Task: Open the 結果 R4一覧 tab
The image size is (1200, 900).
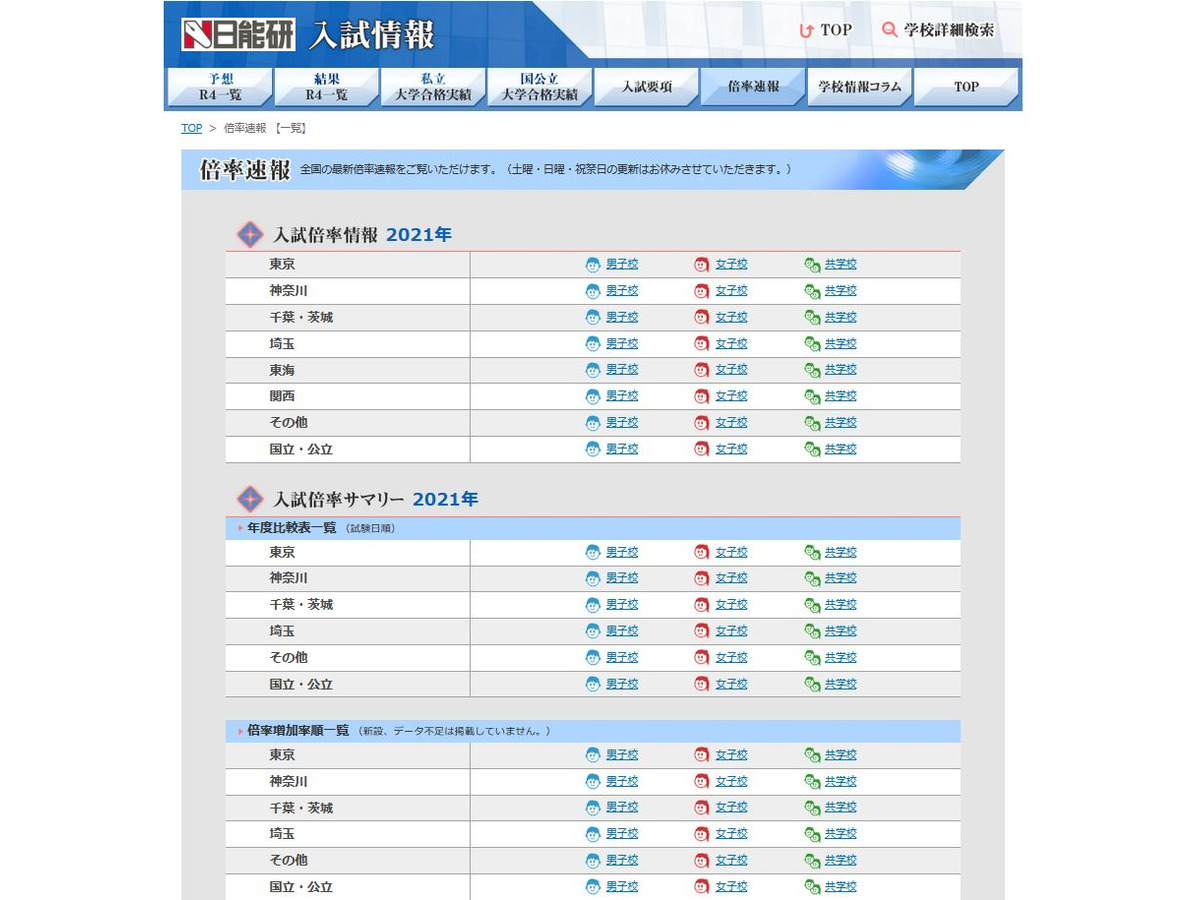Action: tap(326, 87)
